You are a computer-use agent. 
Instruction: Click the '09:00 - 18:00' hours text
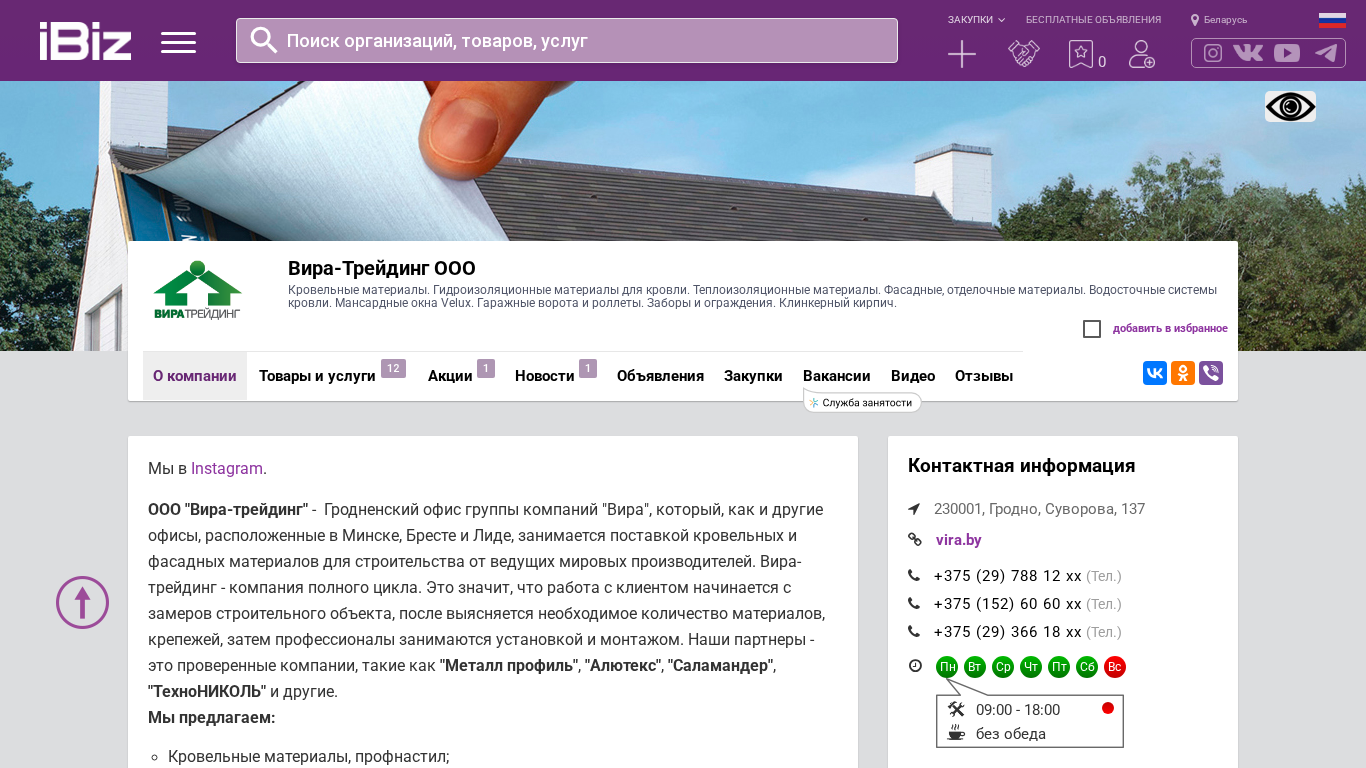point(1018,710)
